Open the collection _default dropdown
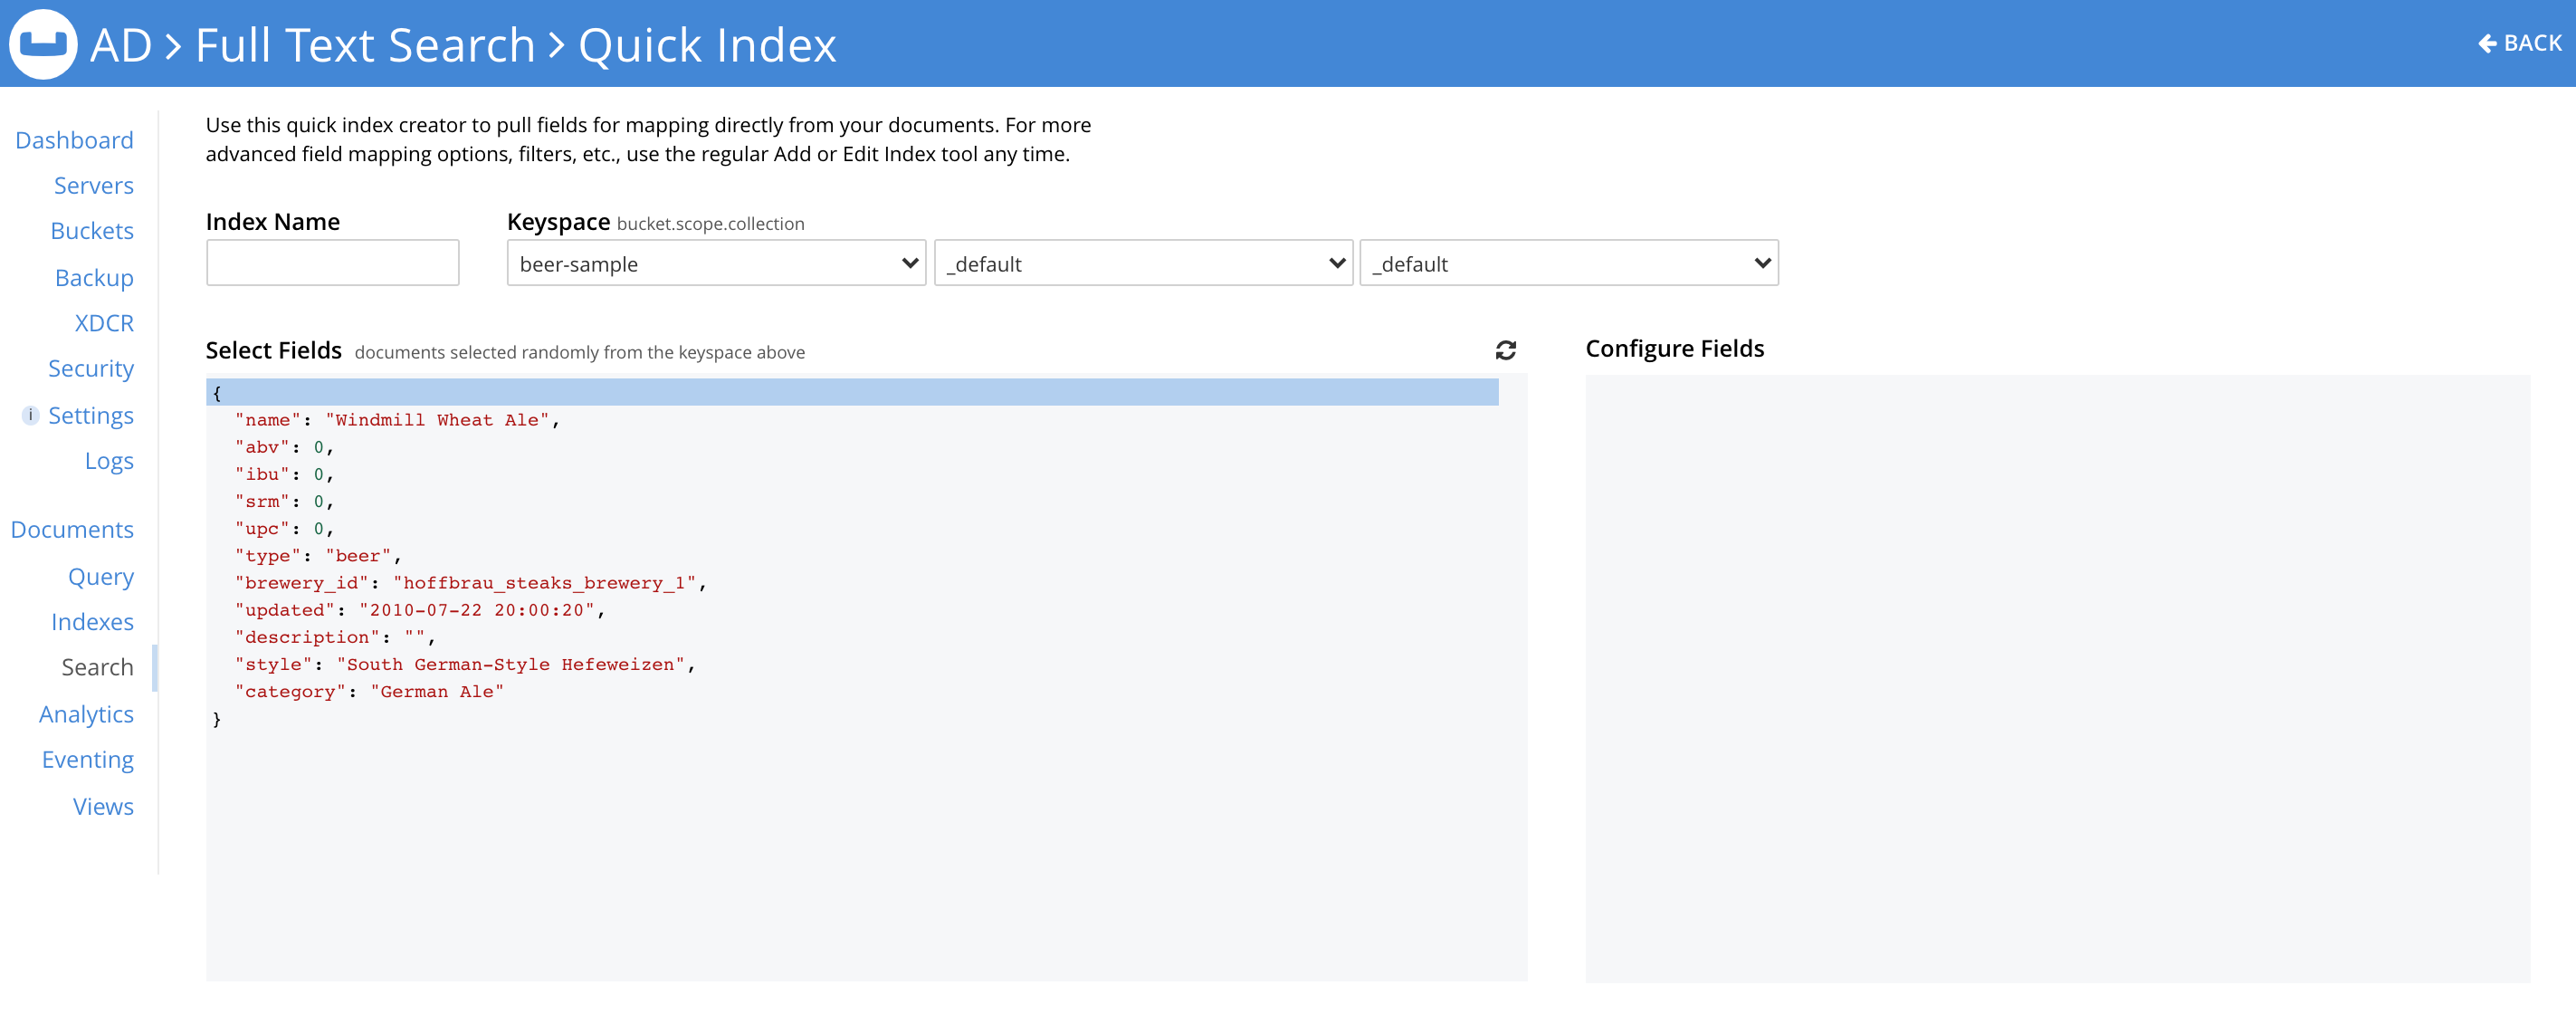 (1568, 263)
